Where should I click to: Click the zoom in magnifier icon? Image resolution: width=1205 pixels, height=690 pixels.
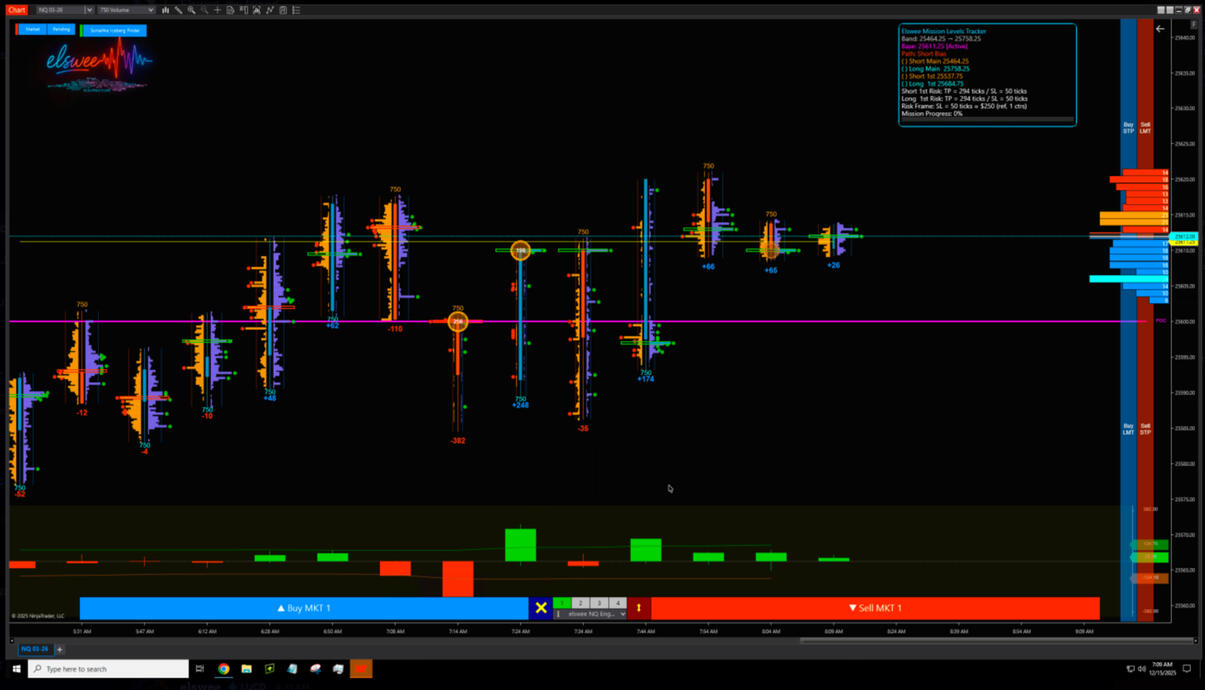pyautogui.click(x=192, y=10)
